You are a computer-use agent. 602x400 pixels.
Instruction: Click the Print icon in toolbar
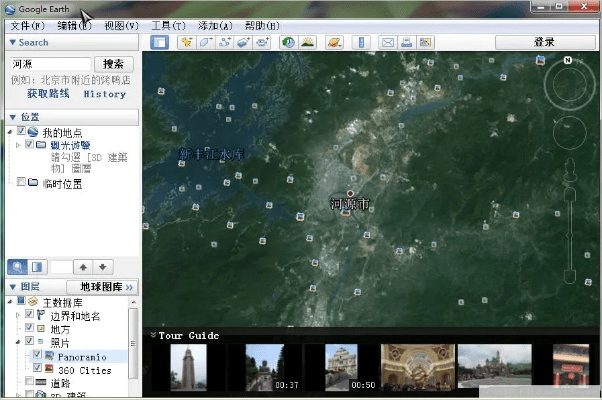[x=407, y=43]
